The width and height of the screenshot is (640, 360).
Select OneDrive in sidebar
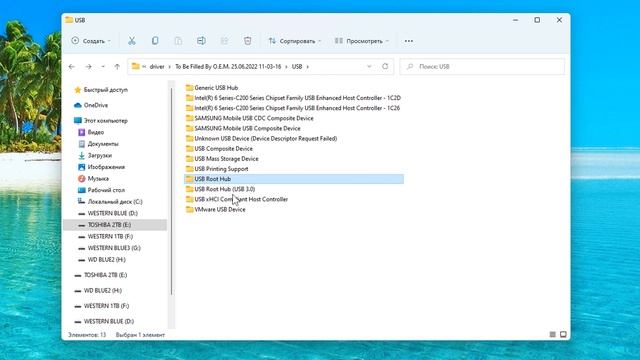[x=96, y=105]
